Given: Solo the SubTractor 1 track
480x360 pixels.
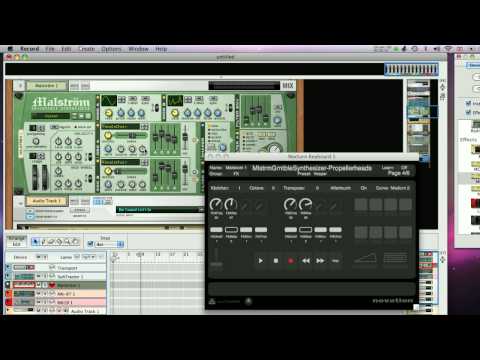Looking at the screenshot, I should [x=44, y=276].
